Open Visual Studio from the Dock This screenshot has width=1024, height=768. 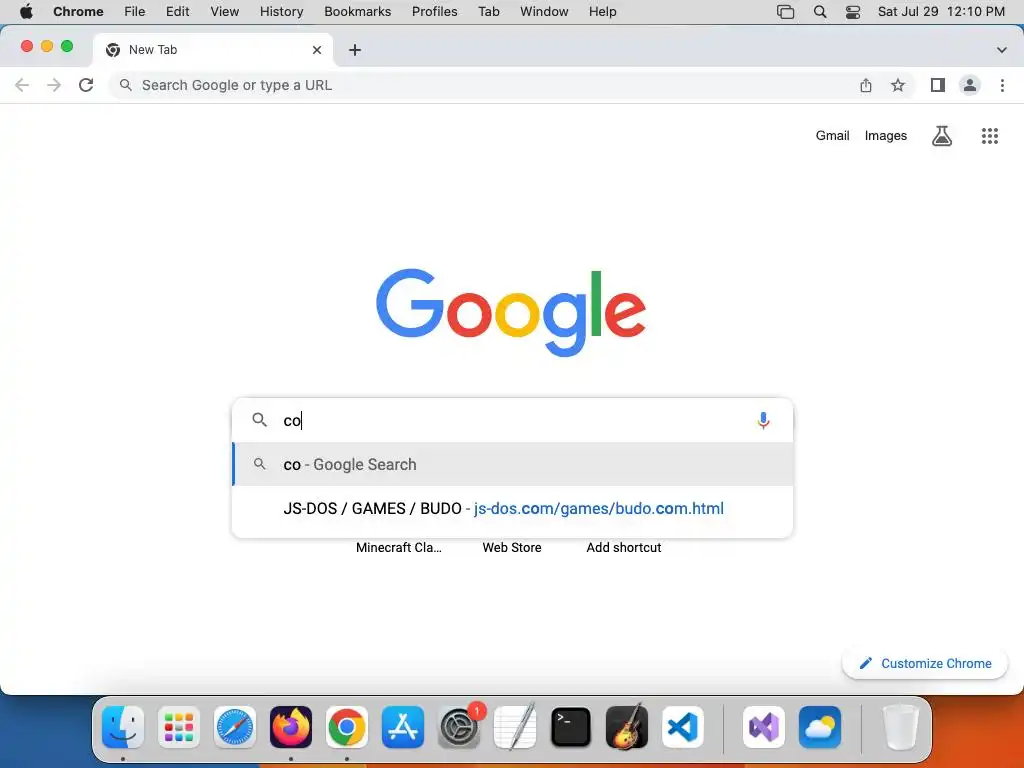763,727
